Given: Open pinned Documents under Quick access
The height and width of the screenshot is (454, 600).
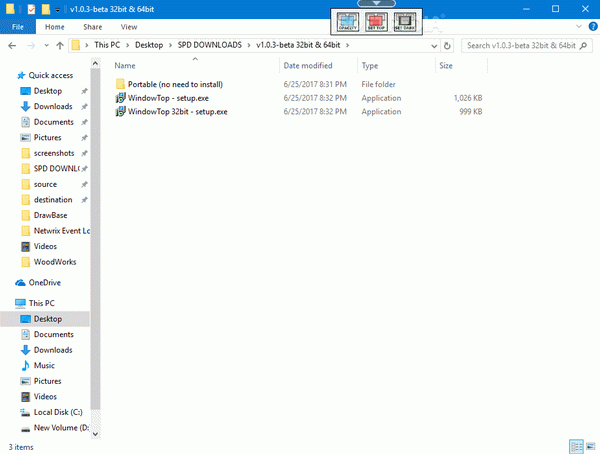Looking at the screenshot, I should tap(54, 122).
